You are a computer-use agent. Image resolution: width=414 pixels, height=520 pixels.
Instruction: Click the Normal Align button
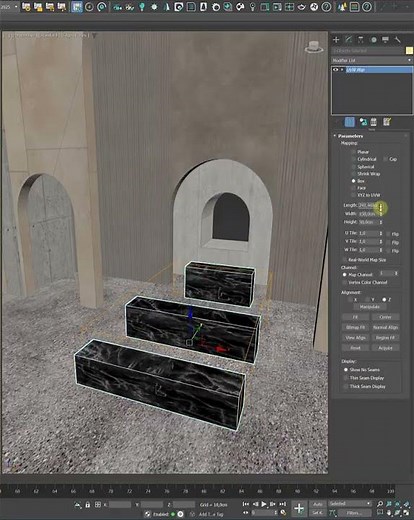click(x=385, y=327)
